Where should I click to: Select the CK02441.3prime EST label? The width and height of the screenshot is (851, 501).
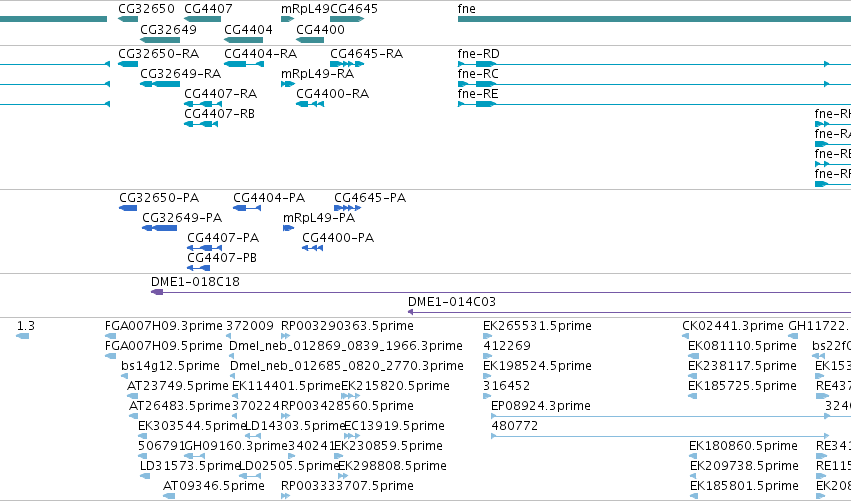[x=733, y=326]
